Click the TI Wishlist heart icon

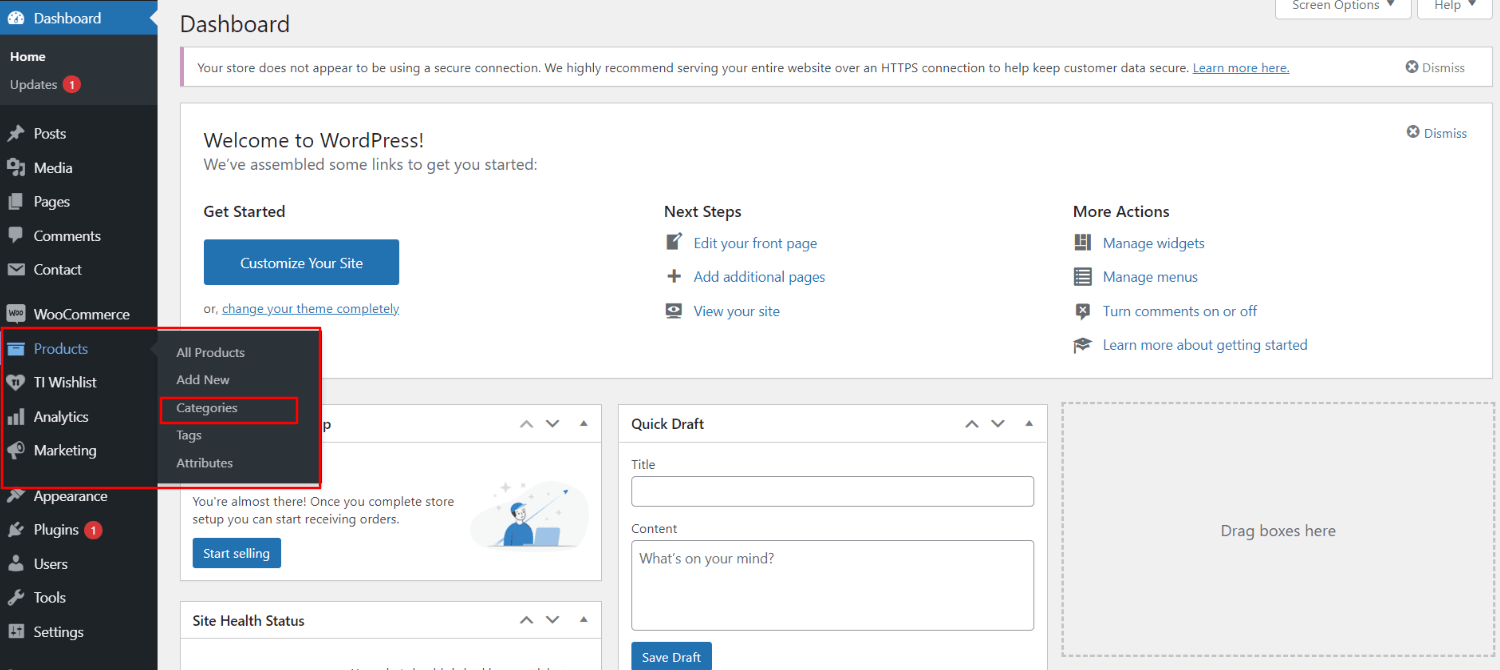[x=15, y=383]
